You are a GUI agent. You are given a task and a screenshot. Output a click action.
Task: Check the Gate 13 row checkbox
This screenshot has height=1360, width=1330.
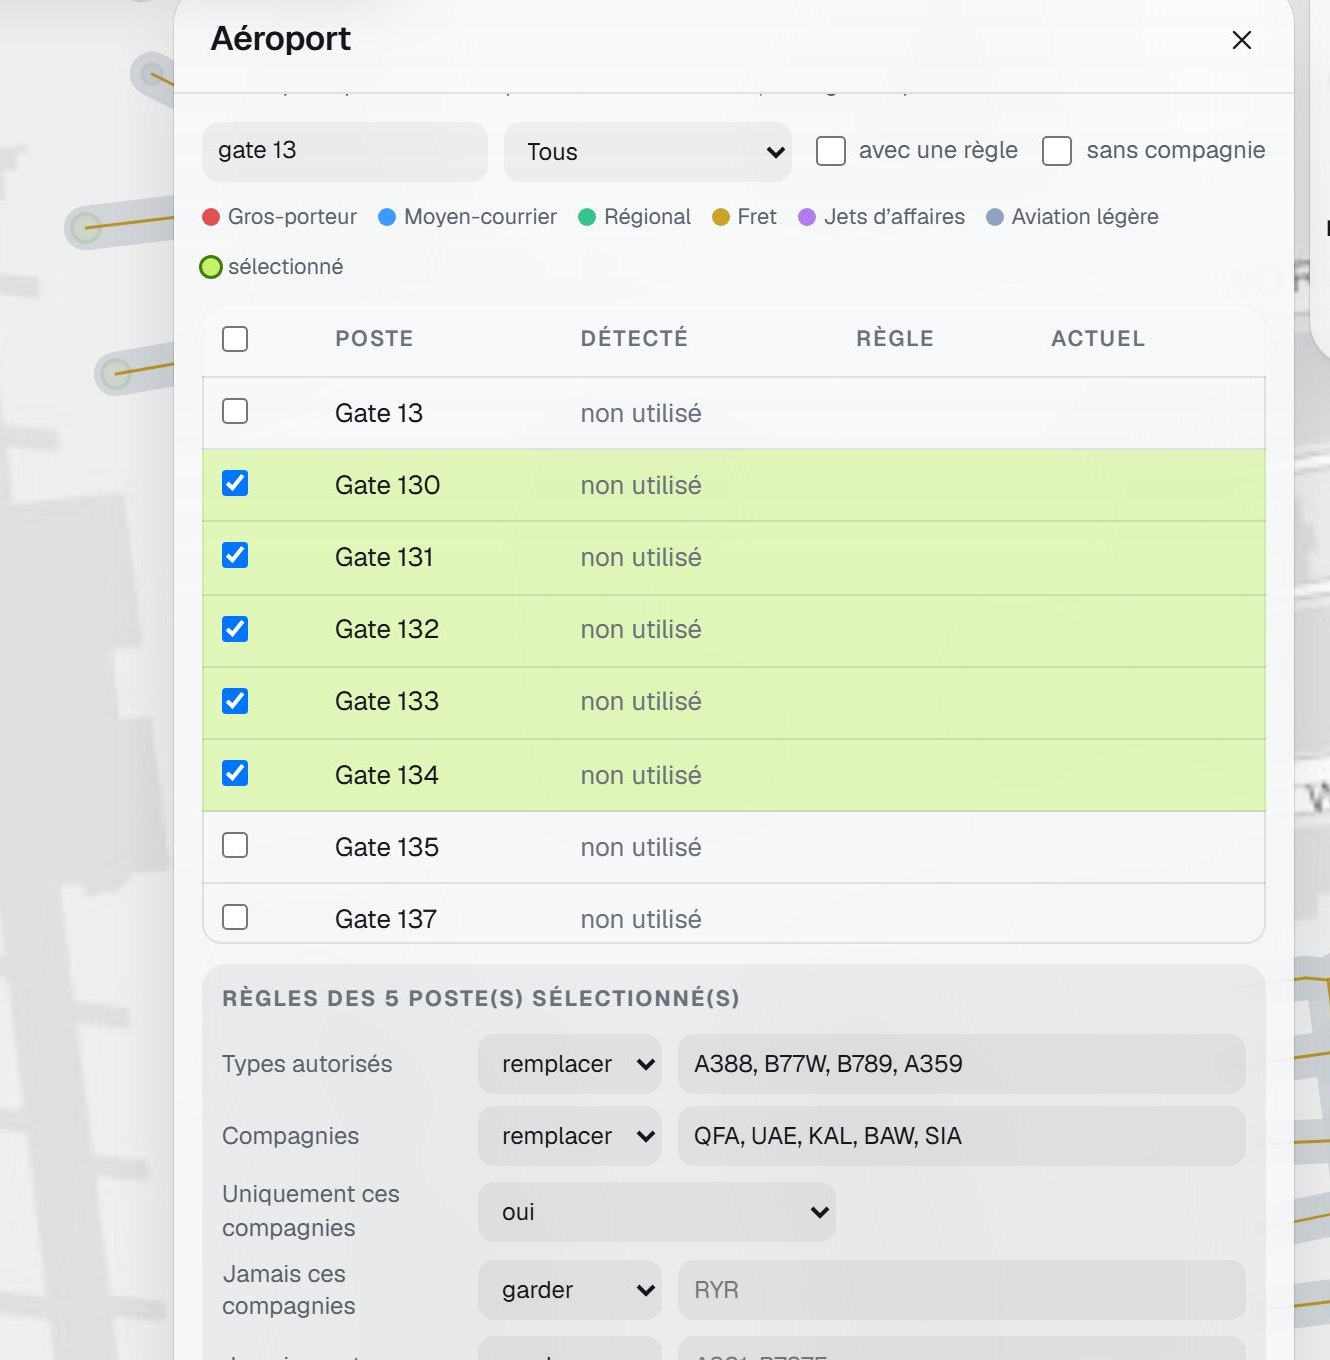(x=235, y=411)
